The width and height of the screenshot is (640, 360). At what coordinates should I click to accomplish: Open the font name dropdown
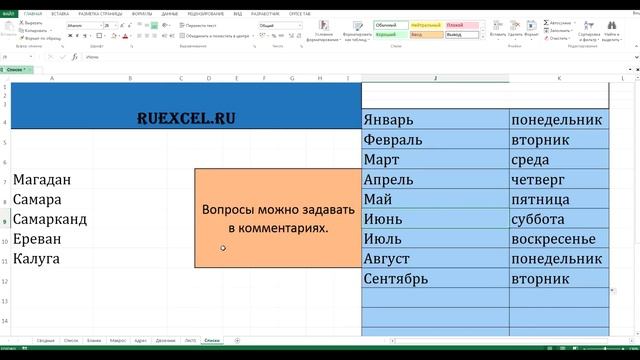click(x=100, y=25)
